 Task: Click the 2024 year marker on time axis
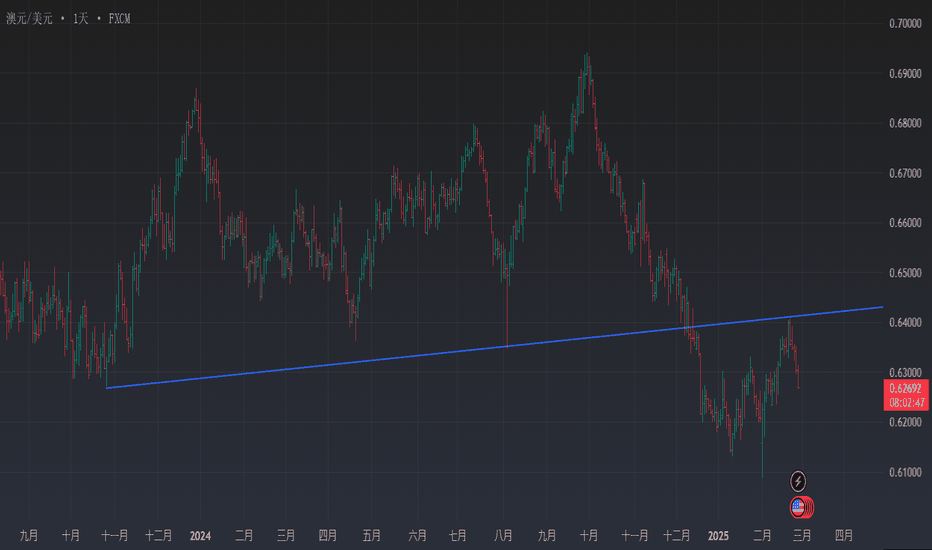coord(198,535)
